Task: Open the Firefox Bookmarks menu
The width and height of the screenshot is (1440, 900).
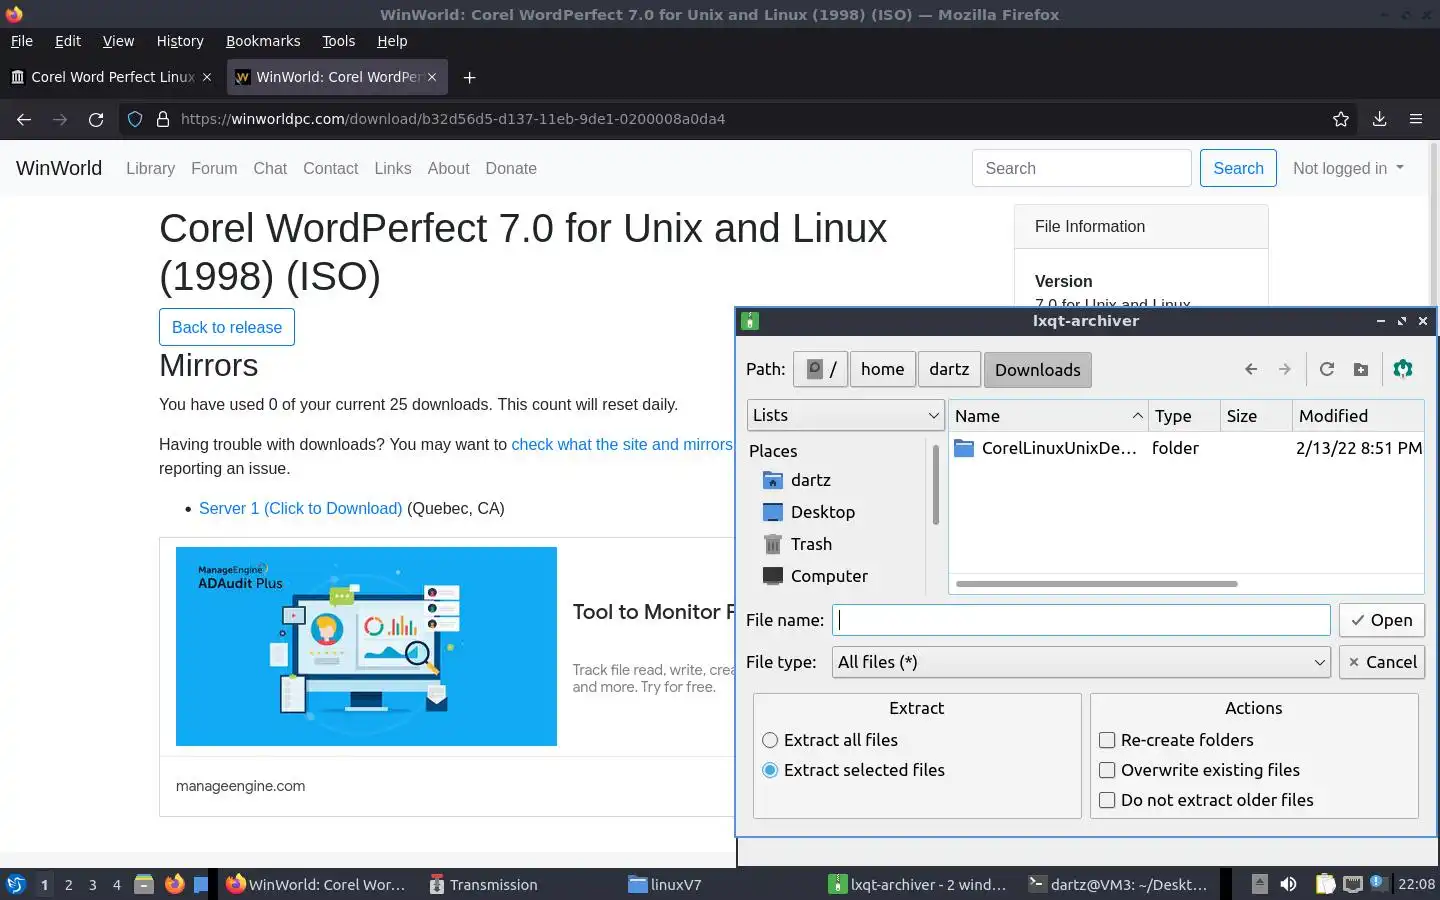Action: coord(263,41)
